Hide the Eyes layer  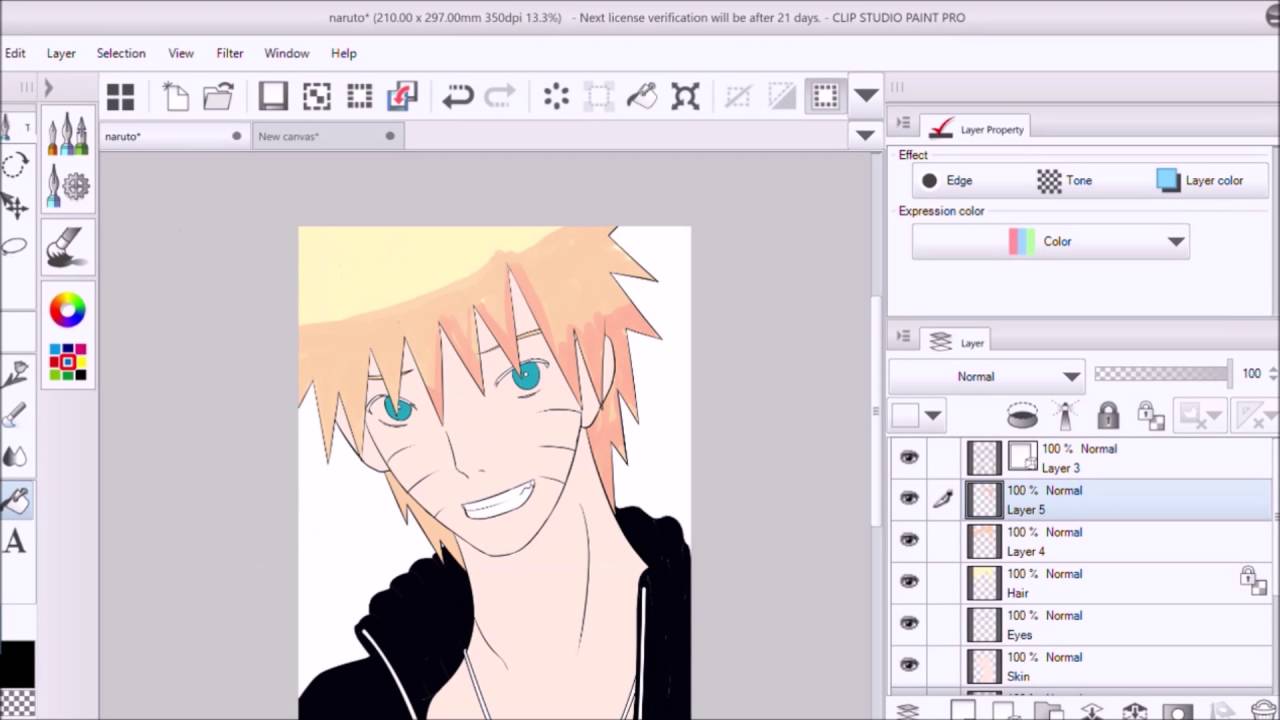pyautogui.click(x=908, y=623)
